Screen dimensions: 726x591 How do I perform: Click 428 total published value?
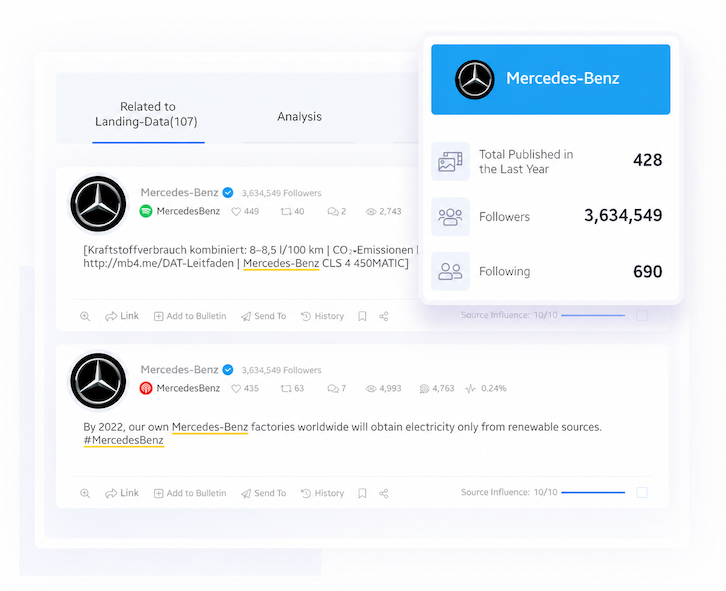click(647, 160)
